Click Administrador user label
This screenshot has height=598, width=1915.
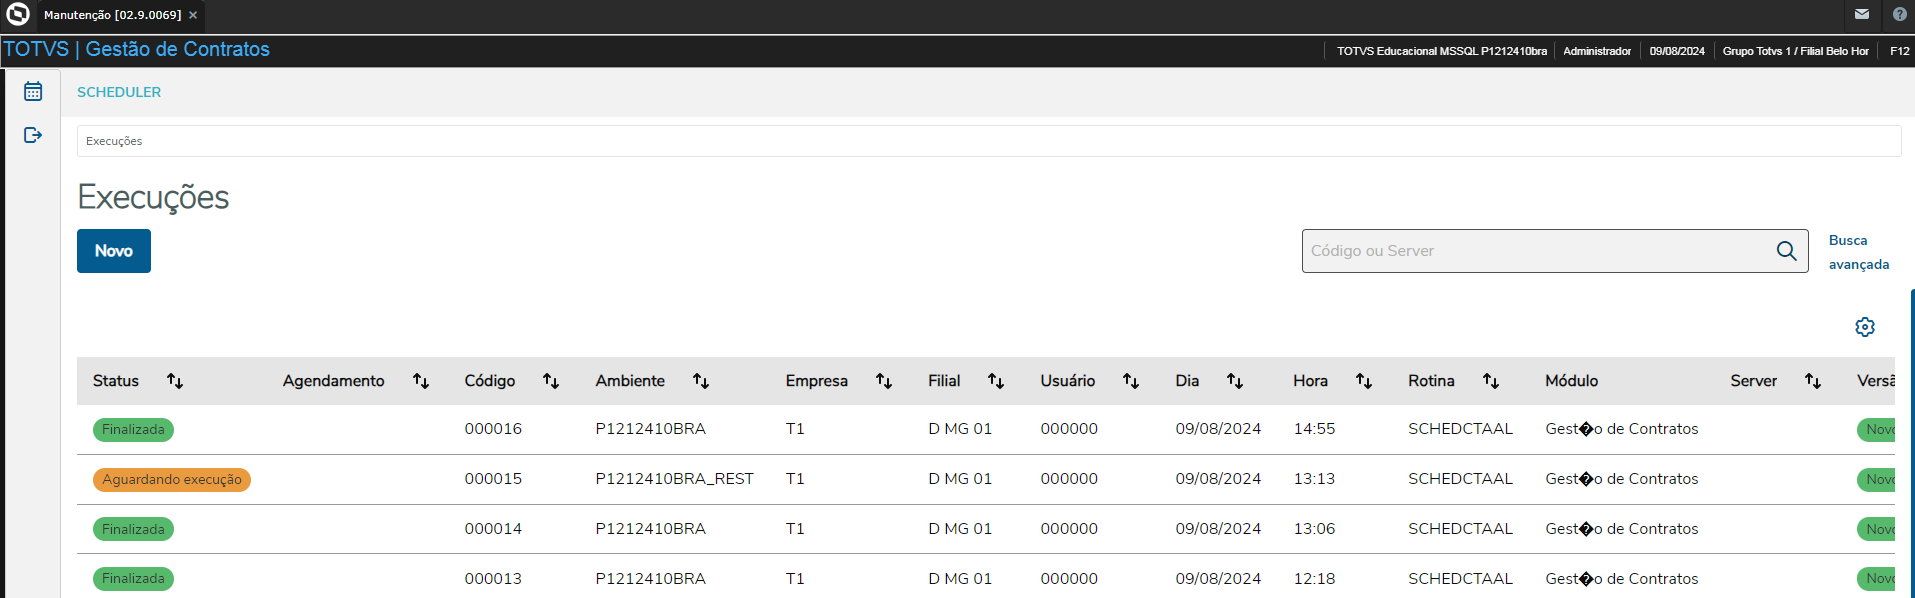click(1597, 51)
